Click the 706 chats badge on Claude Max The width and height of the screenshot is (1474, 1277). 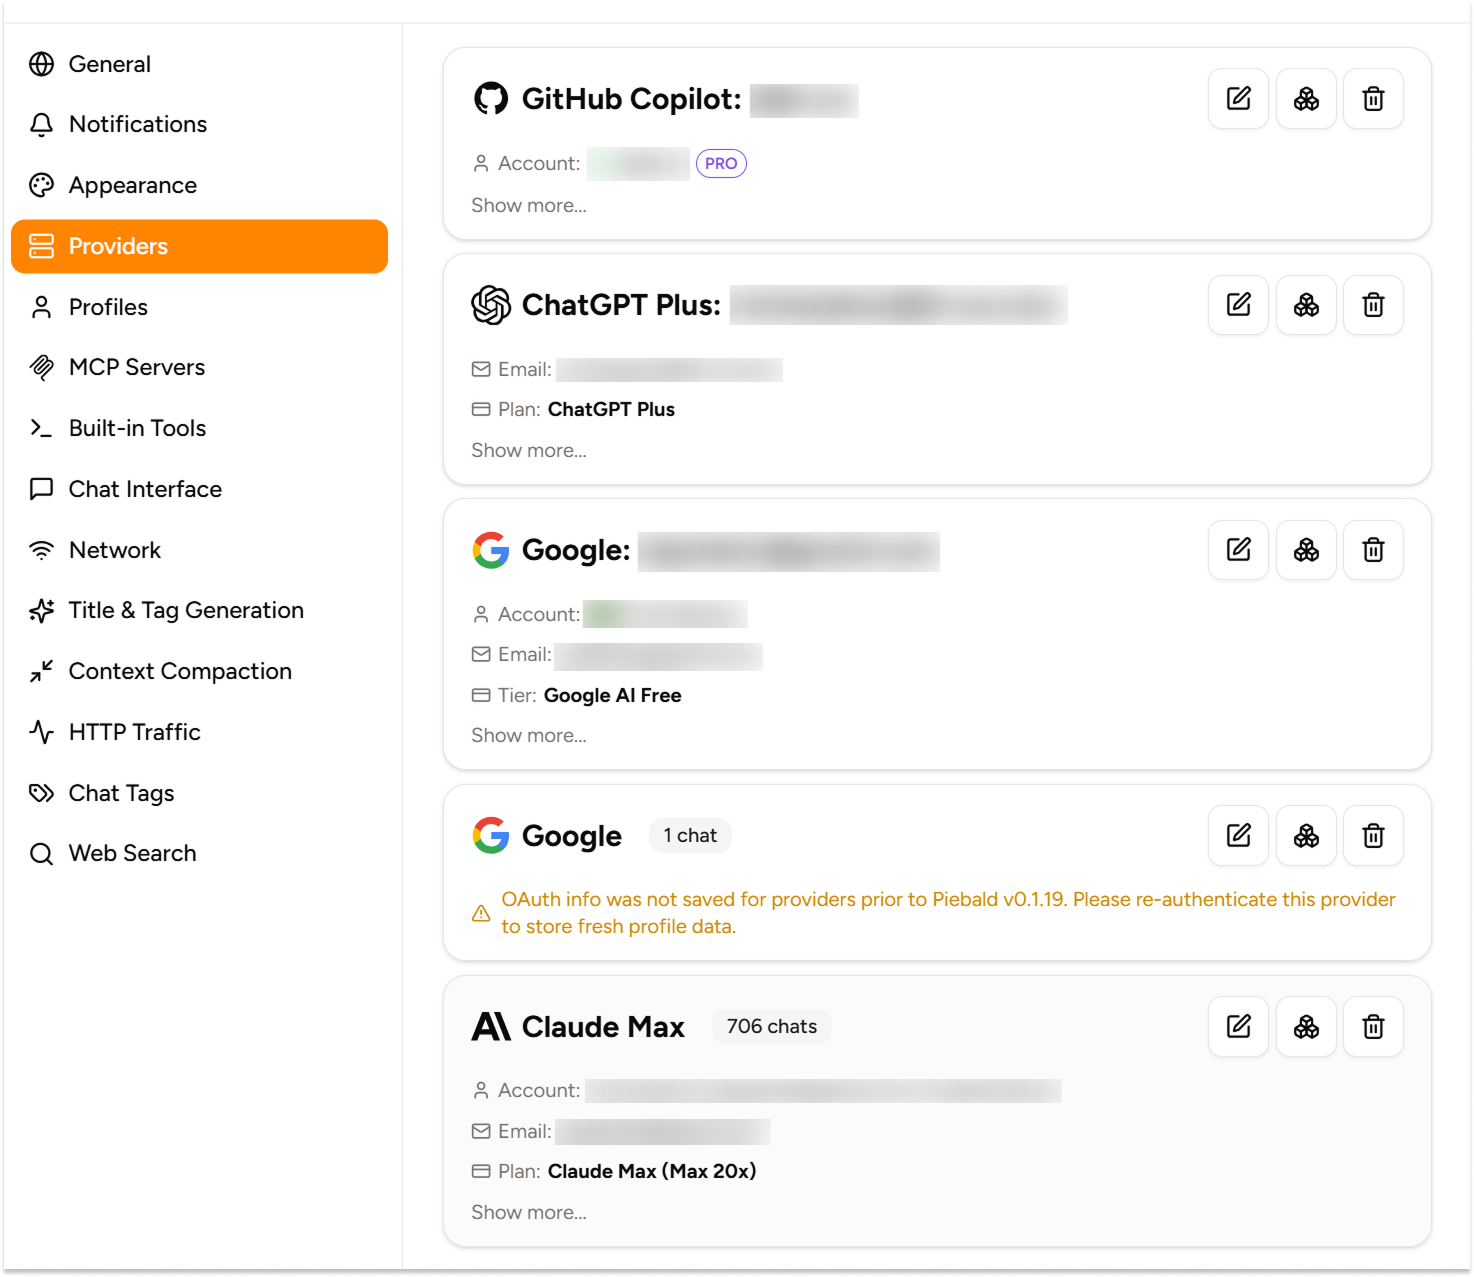pyautogui.click(x=771, y=1026)
